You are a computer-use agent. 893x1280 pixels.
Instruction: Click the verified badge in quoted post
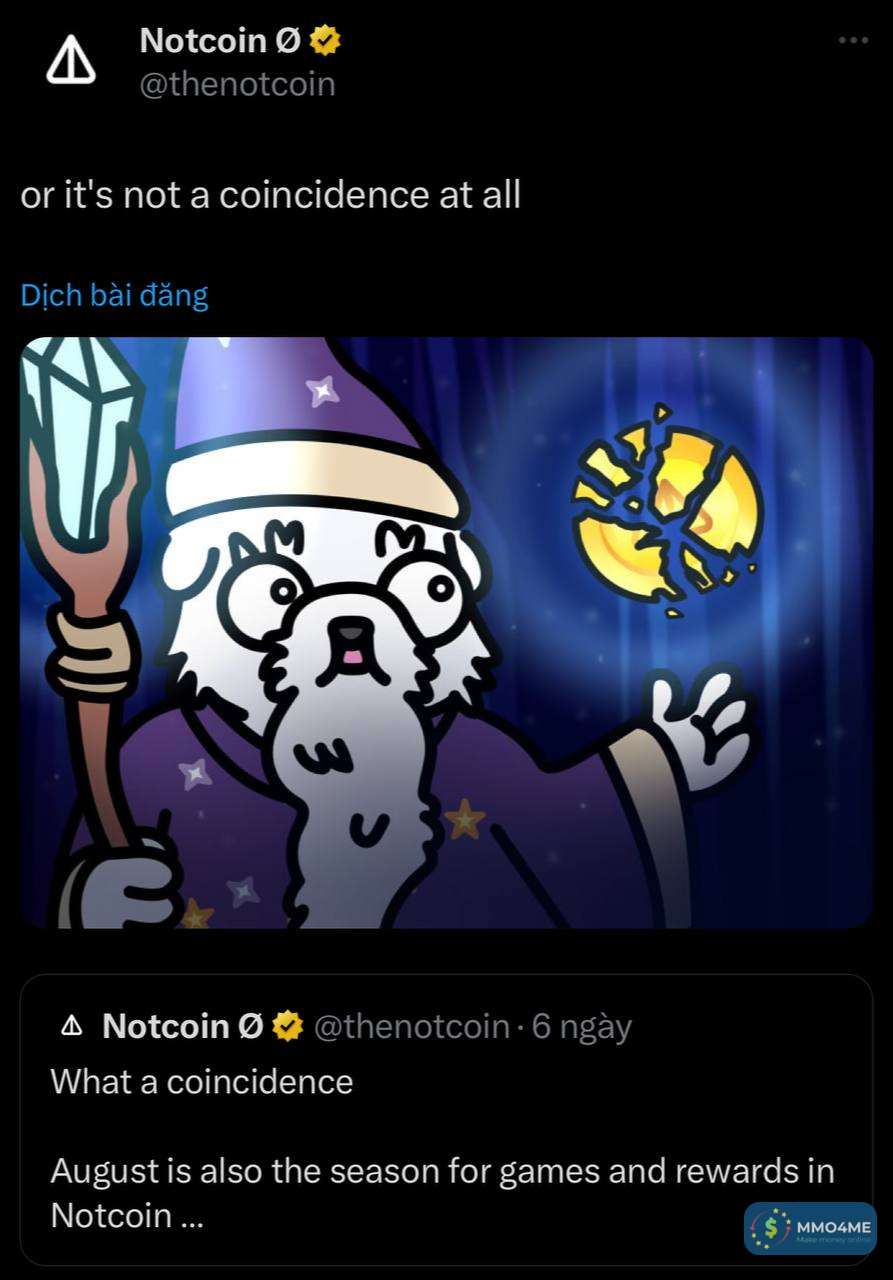click(x=288, y=1026)
